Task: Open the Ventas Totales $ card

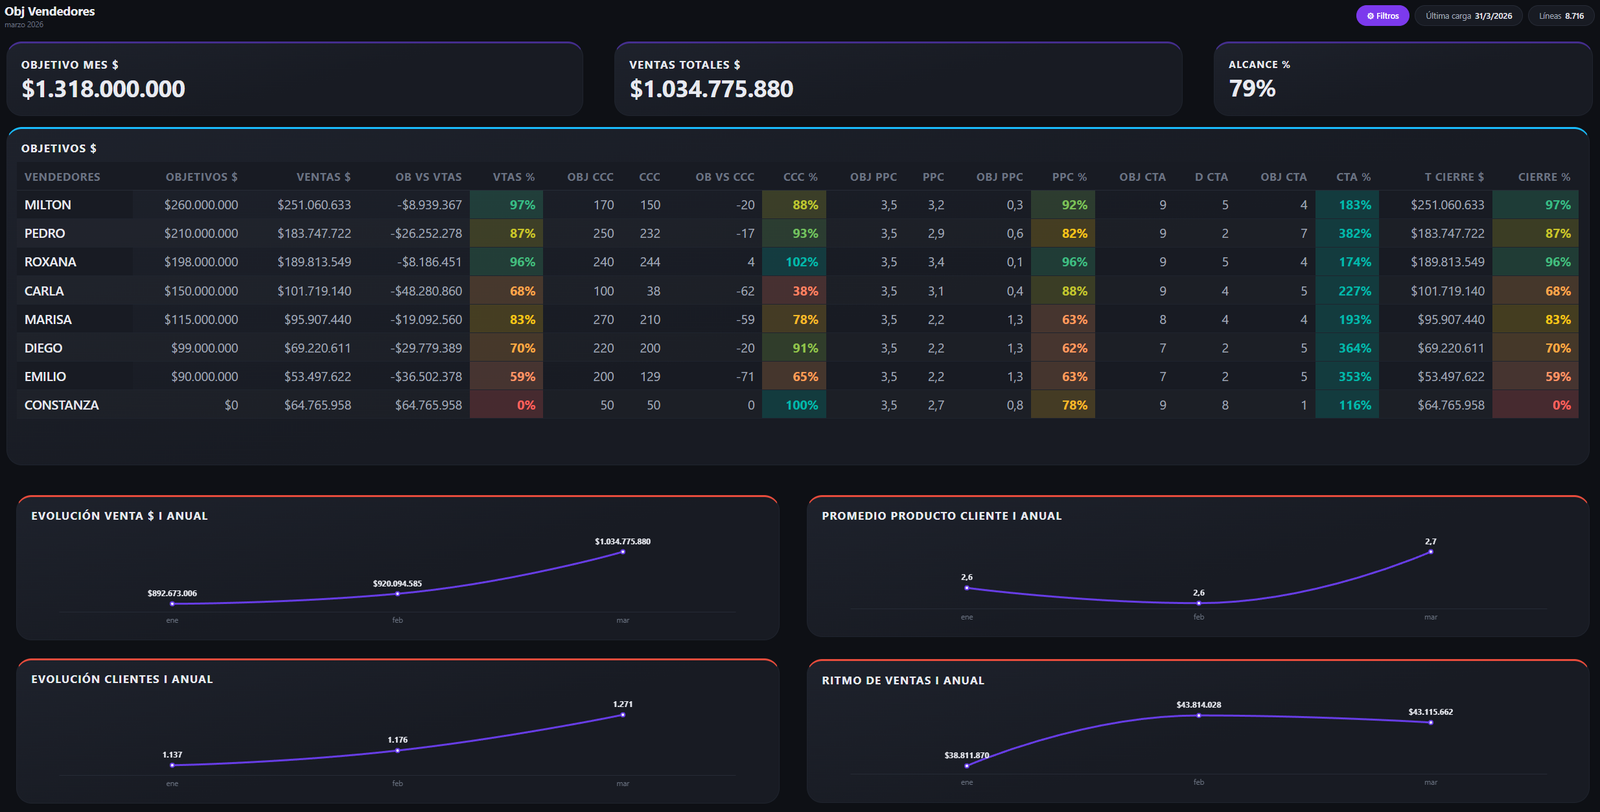Action: (x=898, y=79)
